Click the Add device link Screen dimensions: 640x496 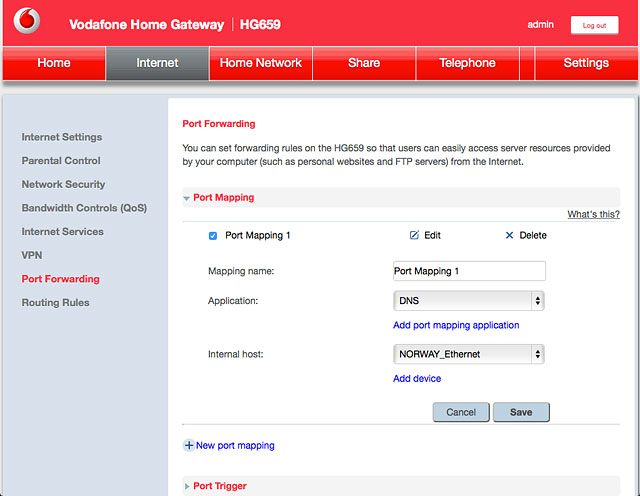[417, 378]
